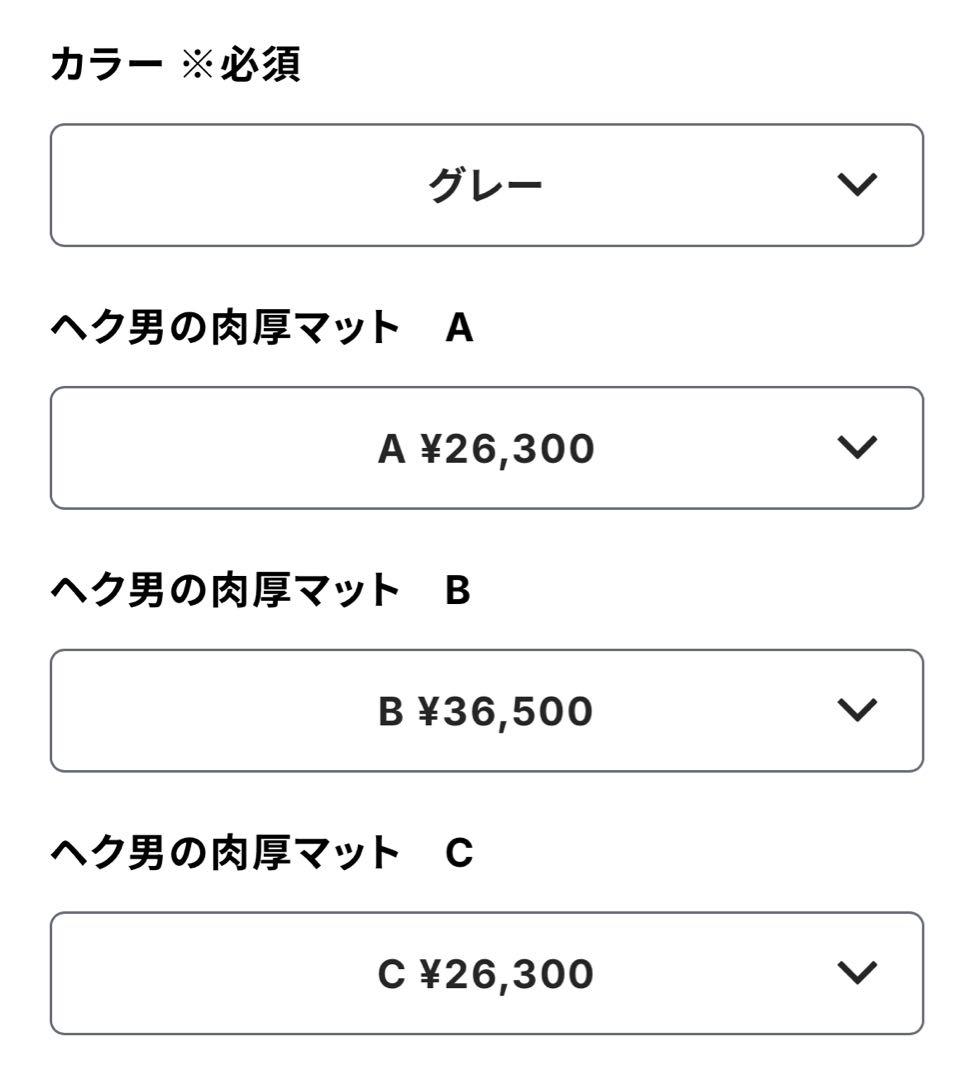Viewport: 975px width, 1080px height.
Task: Click the selected B ¥36,500 value text
Action: pyautogui.click(x=486, y=711)
